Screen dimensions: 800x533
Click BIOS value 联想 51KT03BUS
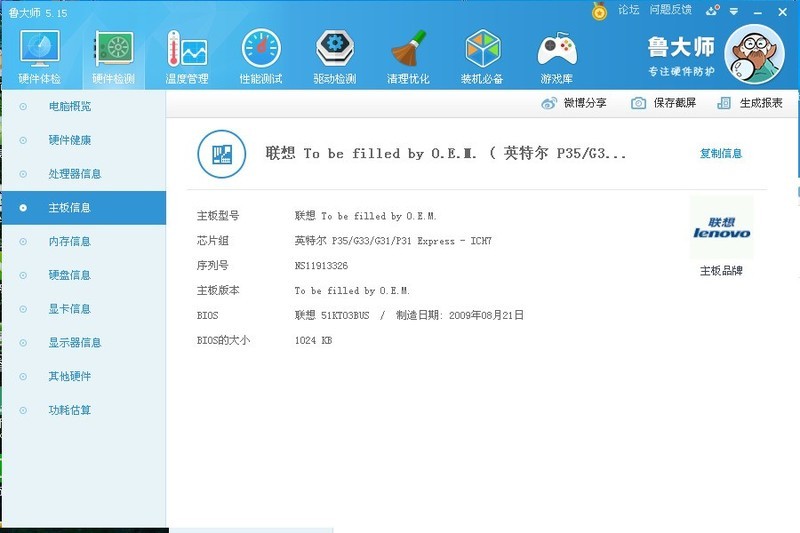coord(332,315)
